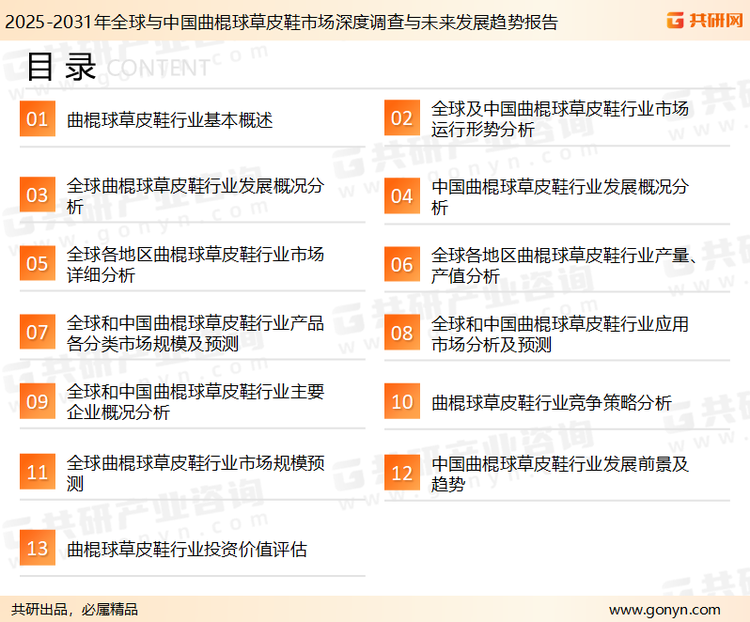Viewport: 750px width, 622px height.
Task: Open 中国曲棍球草皮鞋行业发展前景及趋势 entry
Action: 560,473
